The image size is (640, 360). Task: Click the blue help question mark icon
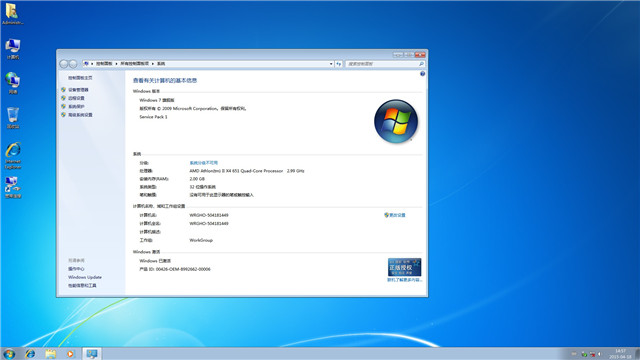[x=422, y=74]
